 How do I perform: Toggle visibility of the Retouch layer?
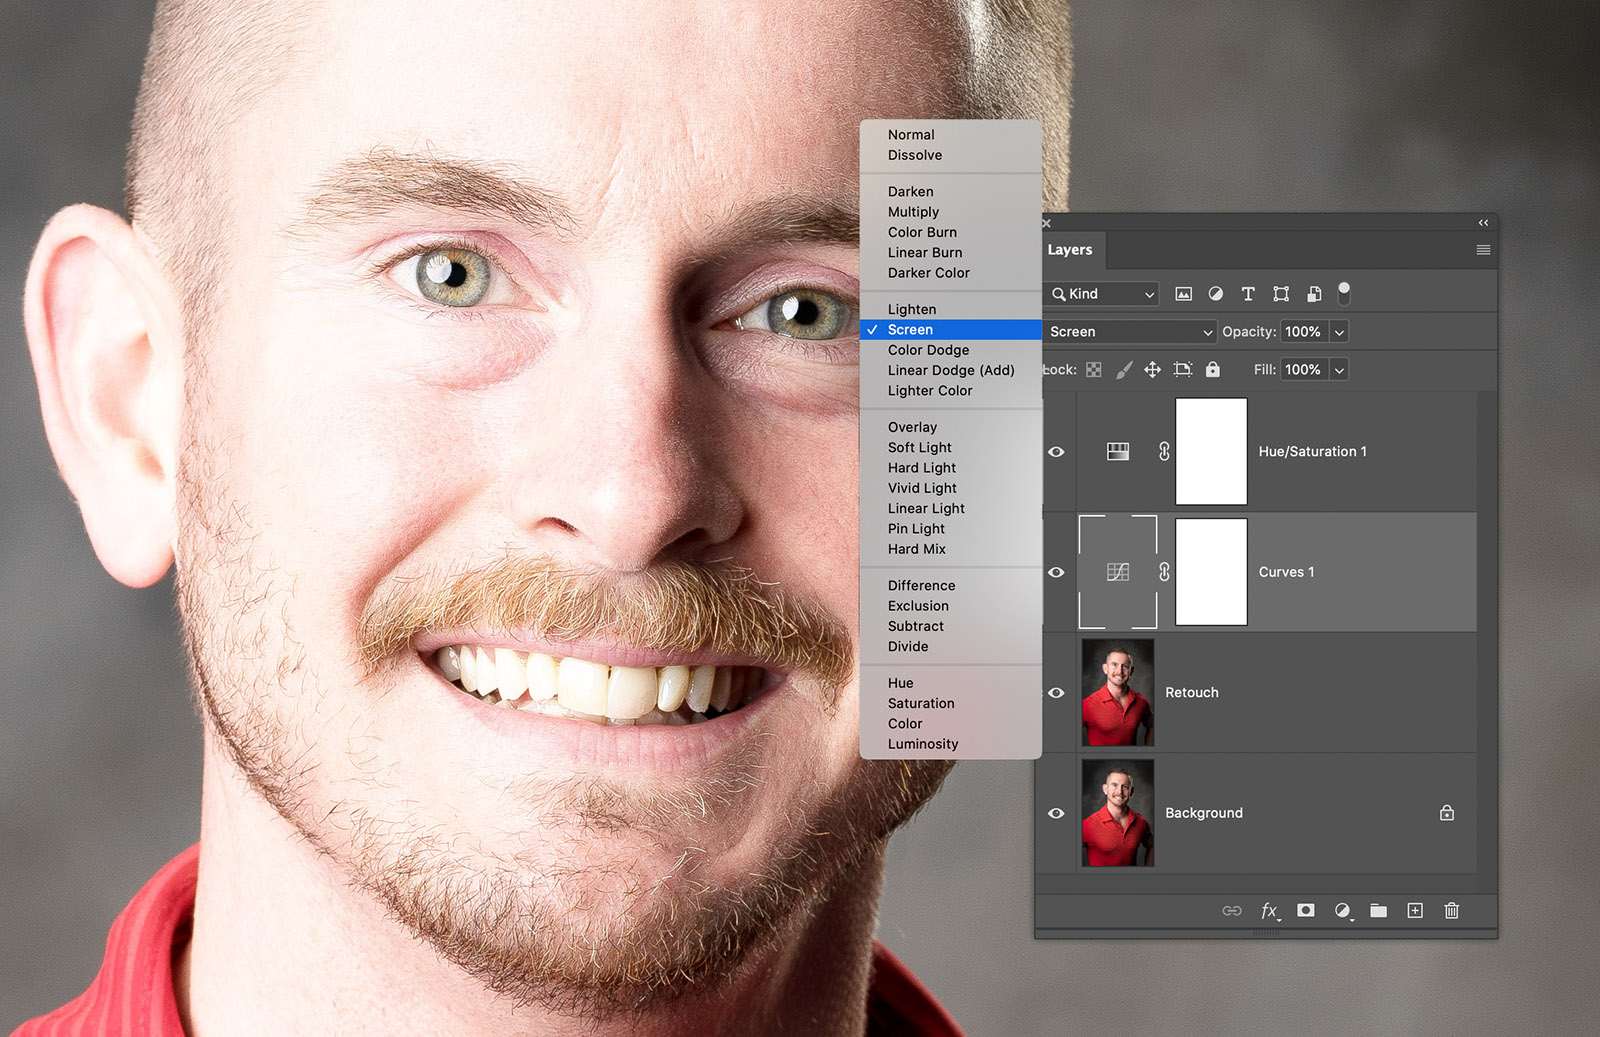pyautogui.click(x=1056, y=693)
